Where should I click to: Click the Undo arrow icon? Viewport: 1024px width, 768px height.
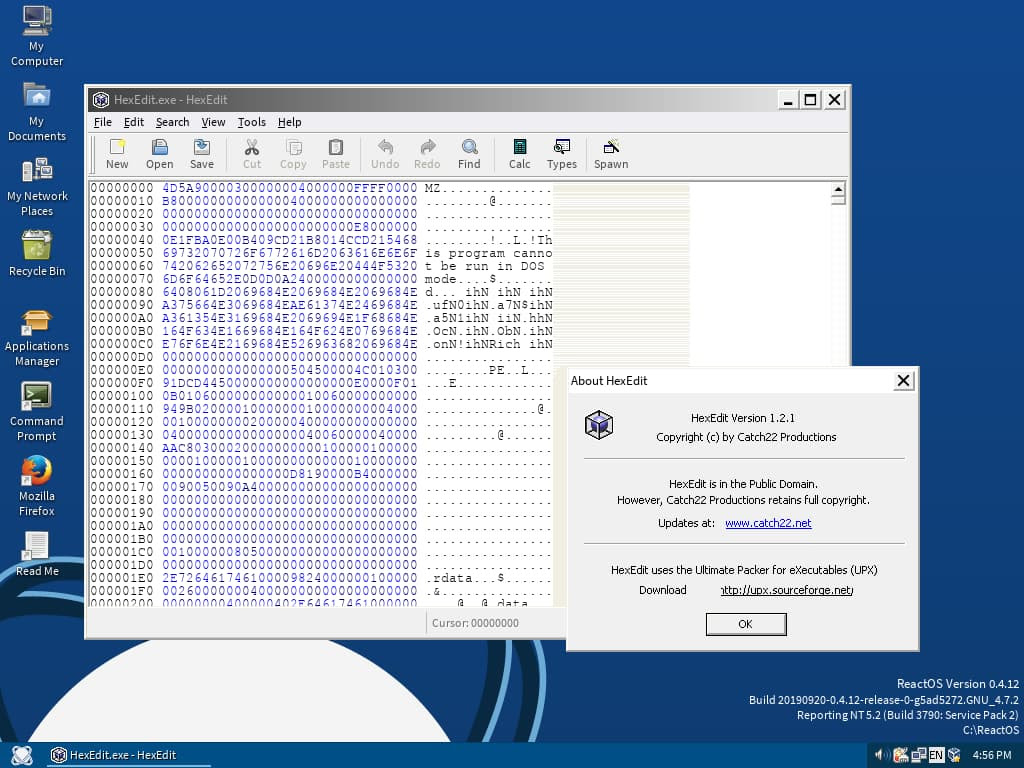pyautogui.click(x=385, y=147)
